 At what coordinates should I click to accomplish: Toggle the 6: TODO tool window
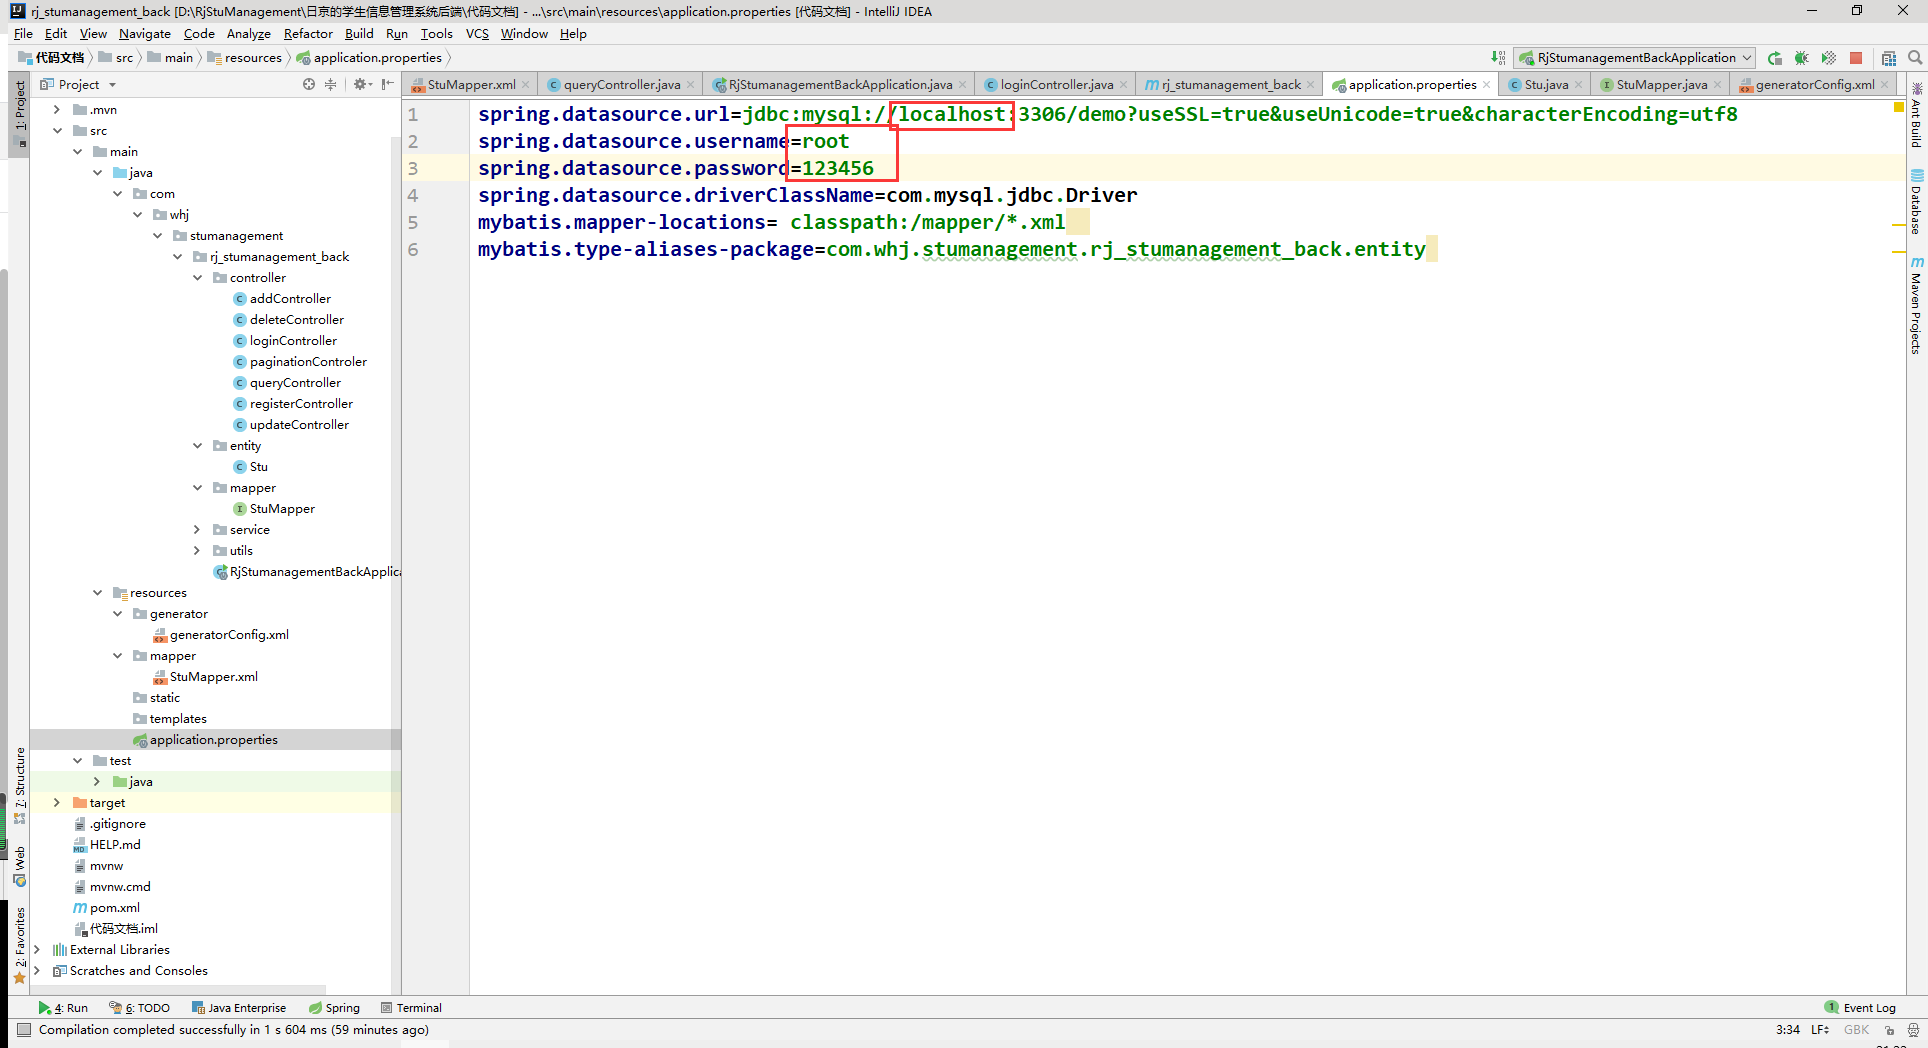coord(139,1008)
